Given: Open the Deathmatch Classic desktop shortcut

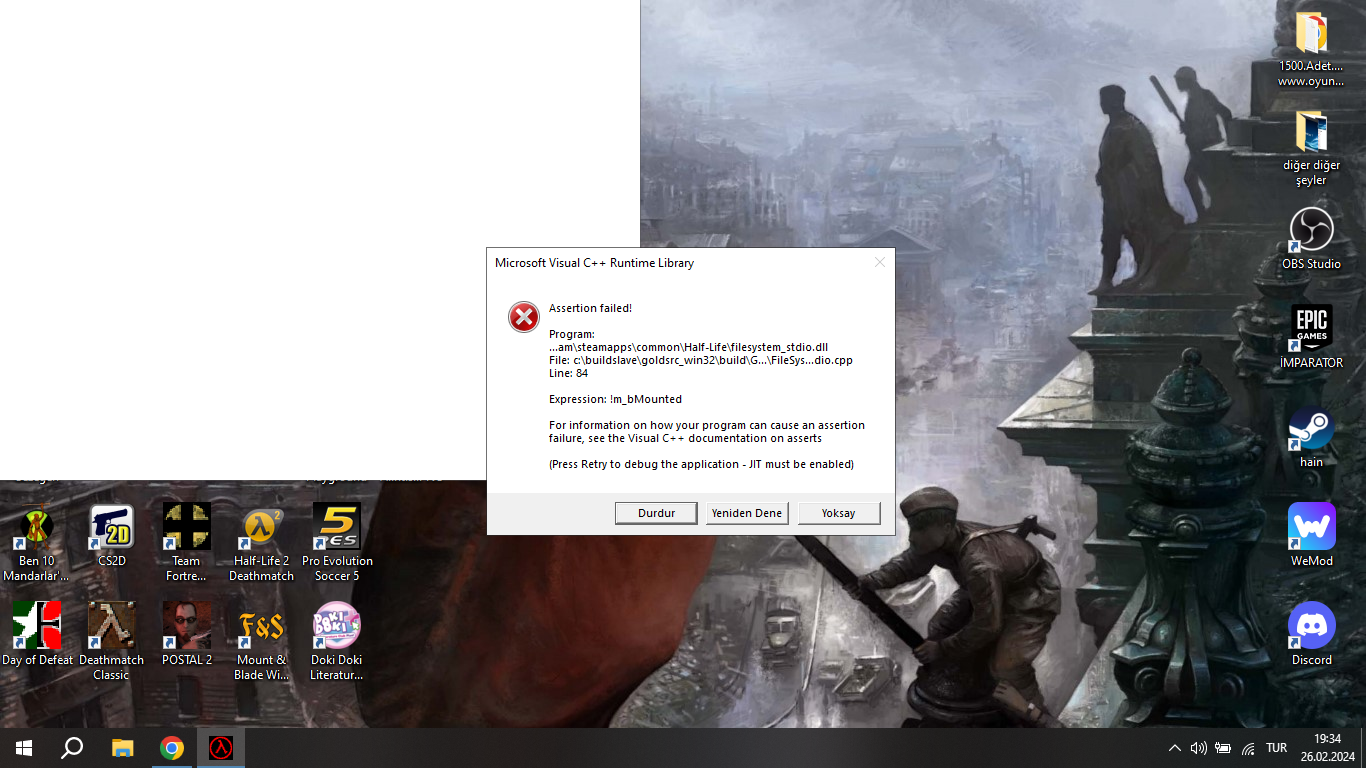Looking at the screenshot, I should tap(111, 642).
